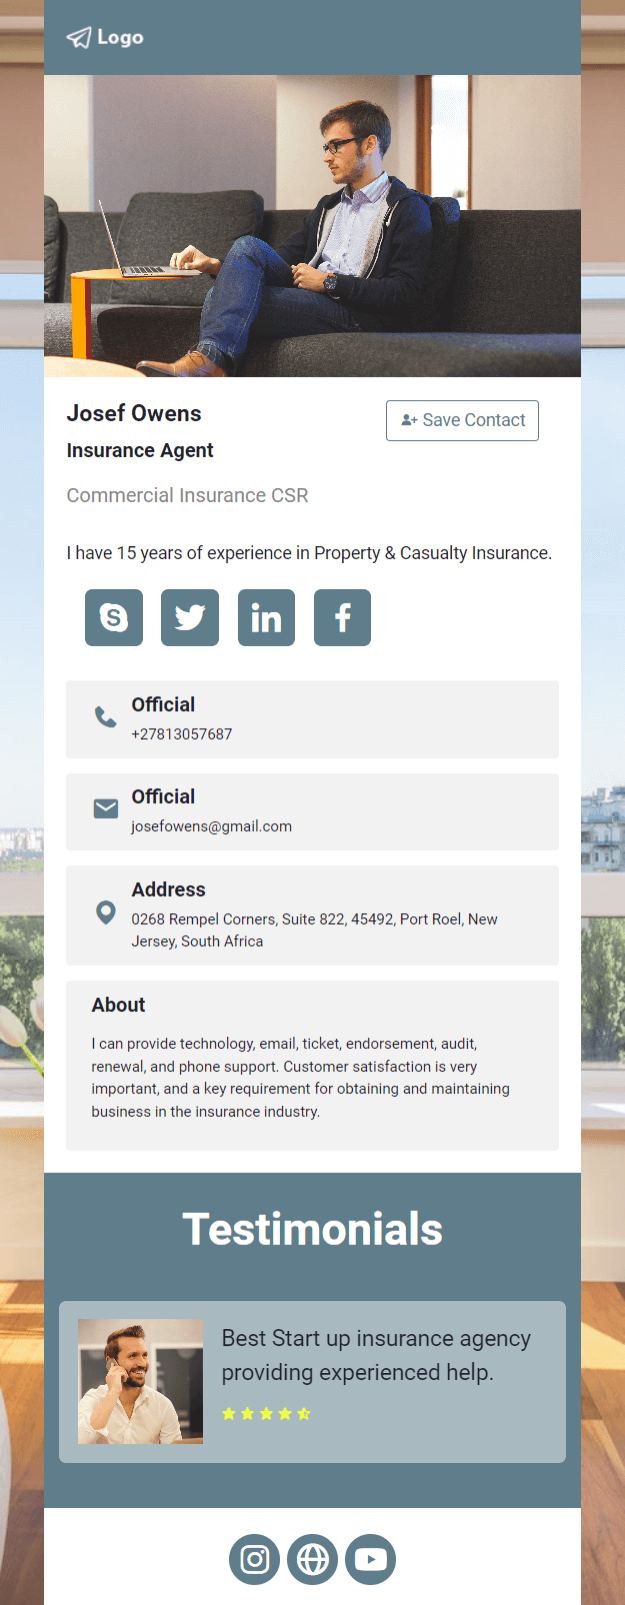
Task: Click the email envelope icon
Action: [x=105, y=808]
